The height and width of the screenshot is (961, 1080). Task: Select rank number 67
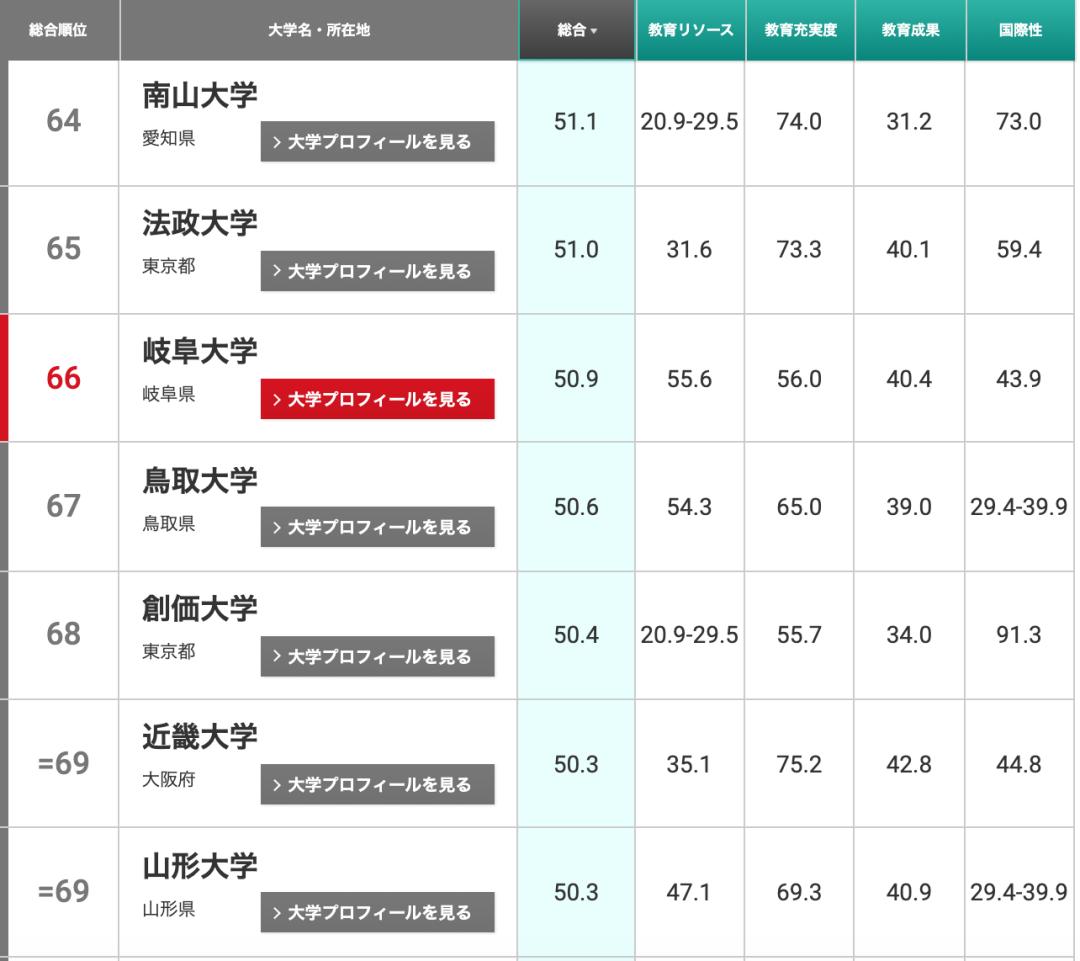coord(63,506)
